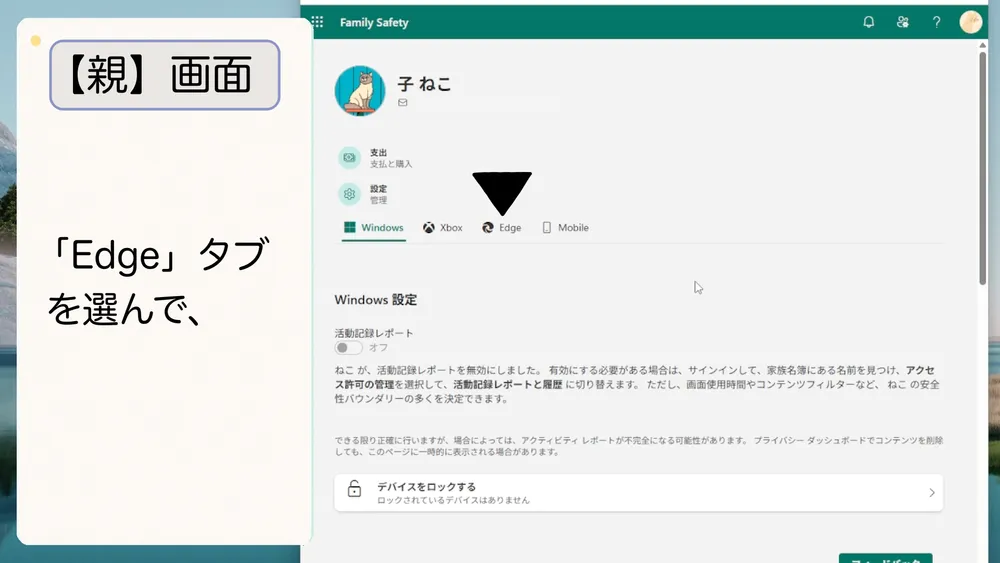The image size is (1000, 563).
Task: Open the 支出 spending icon
Action: [x=349, y=157]
